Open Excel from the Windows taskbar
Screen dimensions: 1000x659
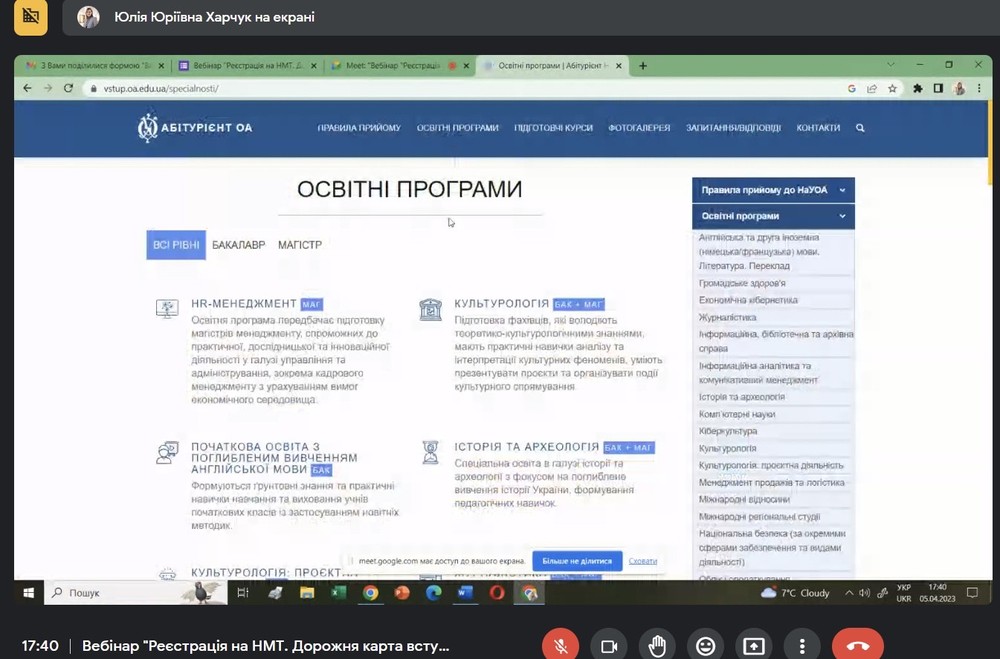tap(338, 593)
